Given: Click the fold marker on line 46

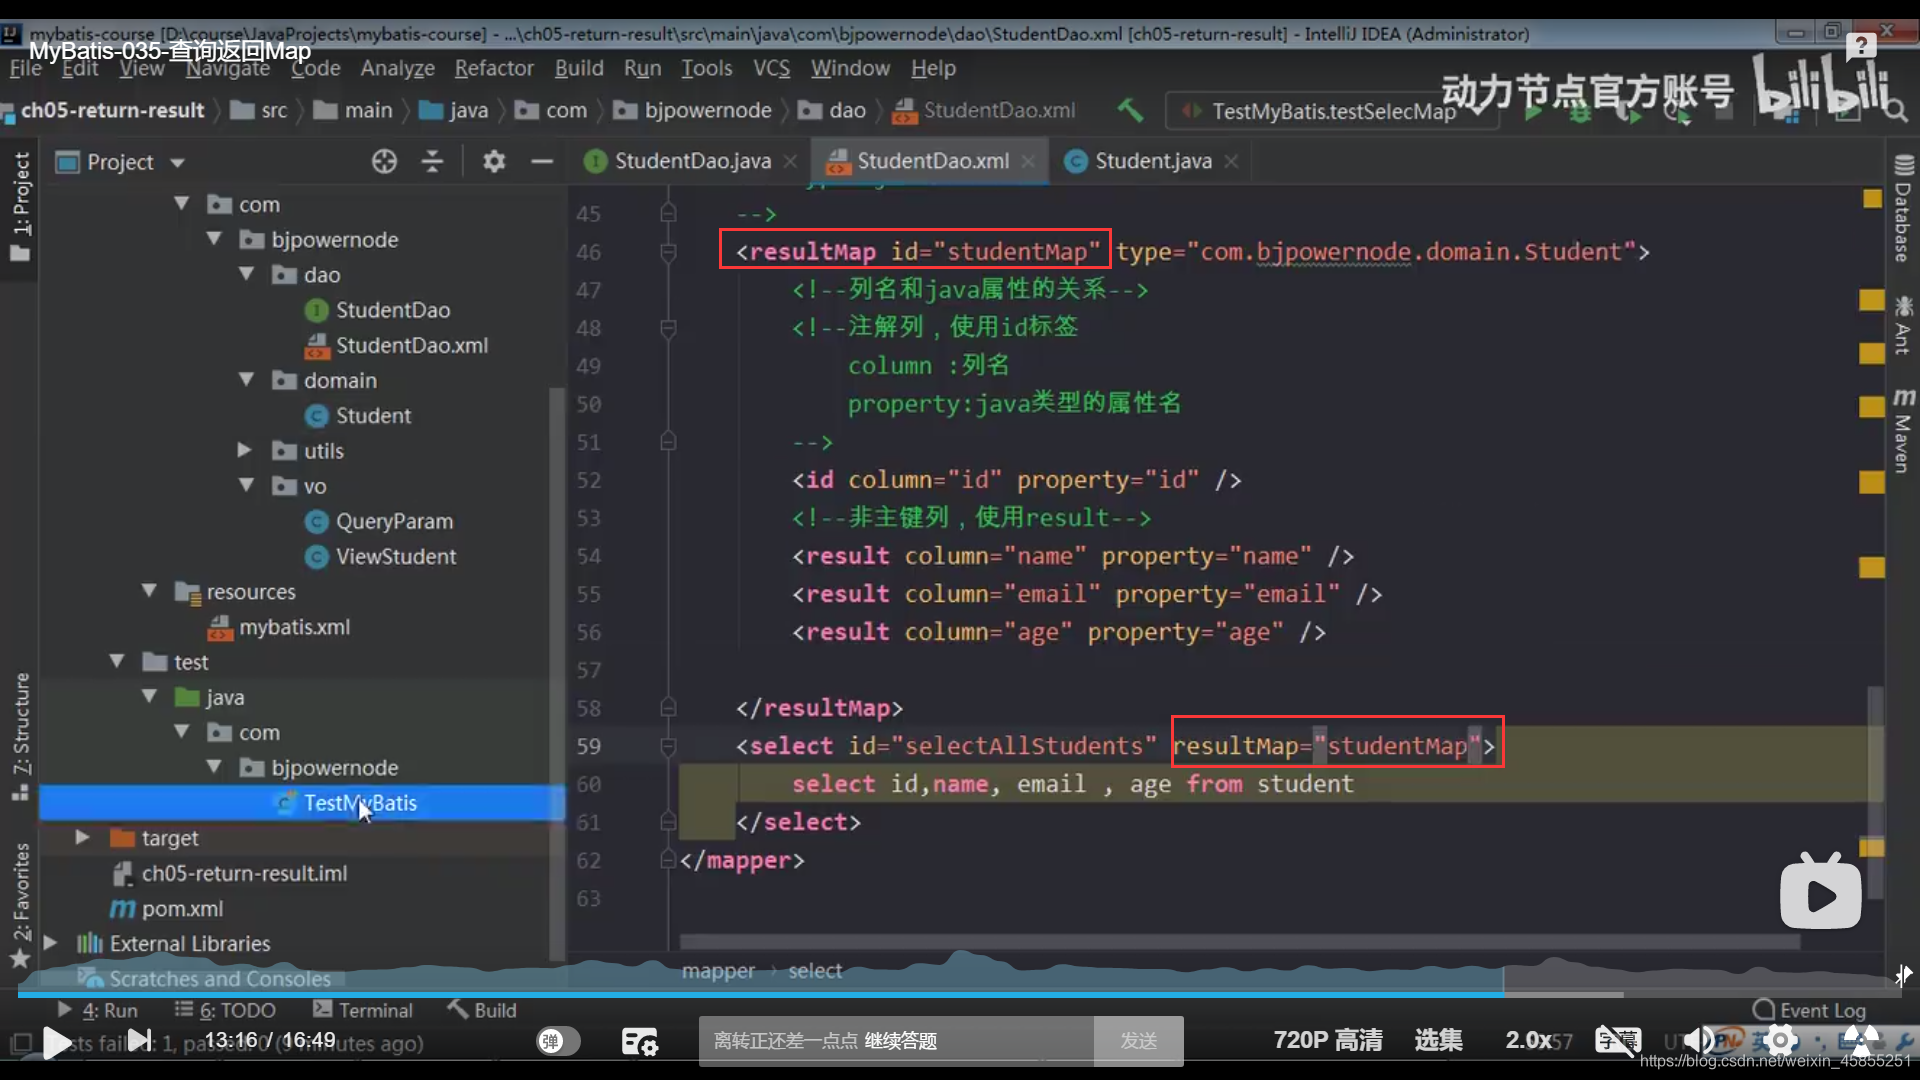Looking at the screenshot, I should (x=668, y=252).
